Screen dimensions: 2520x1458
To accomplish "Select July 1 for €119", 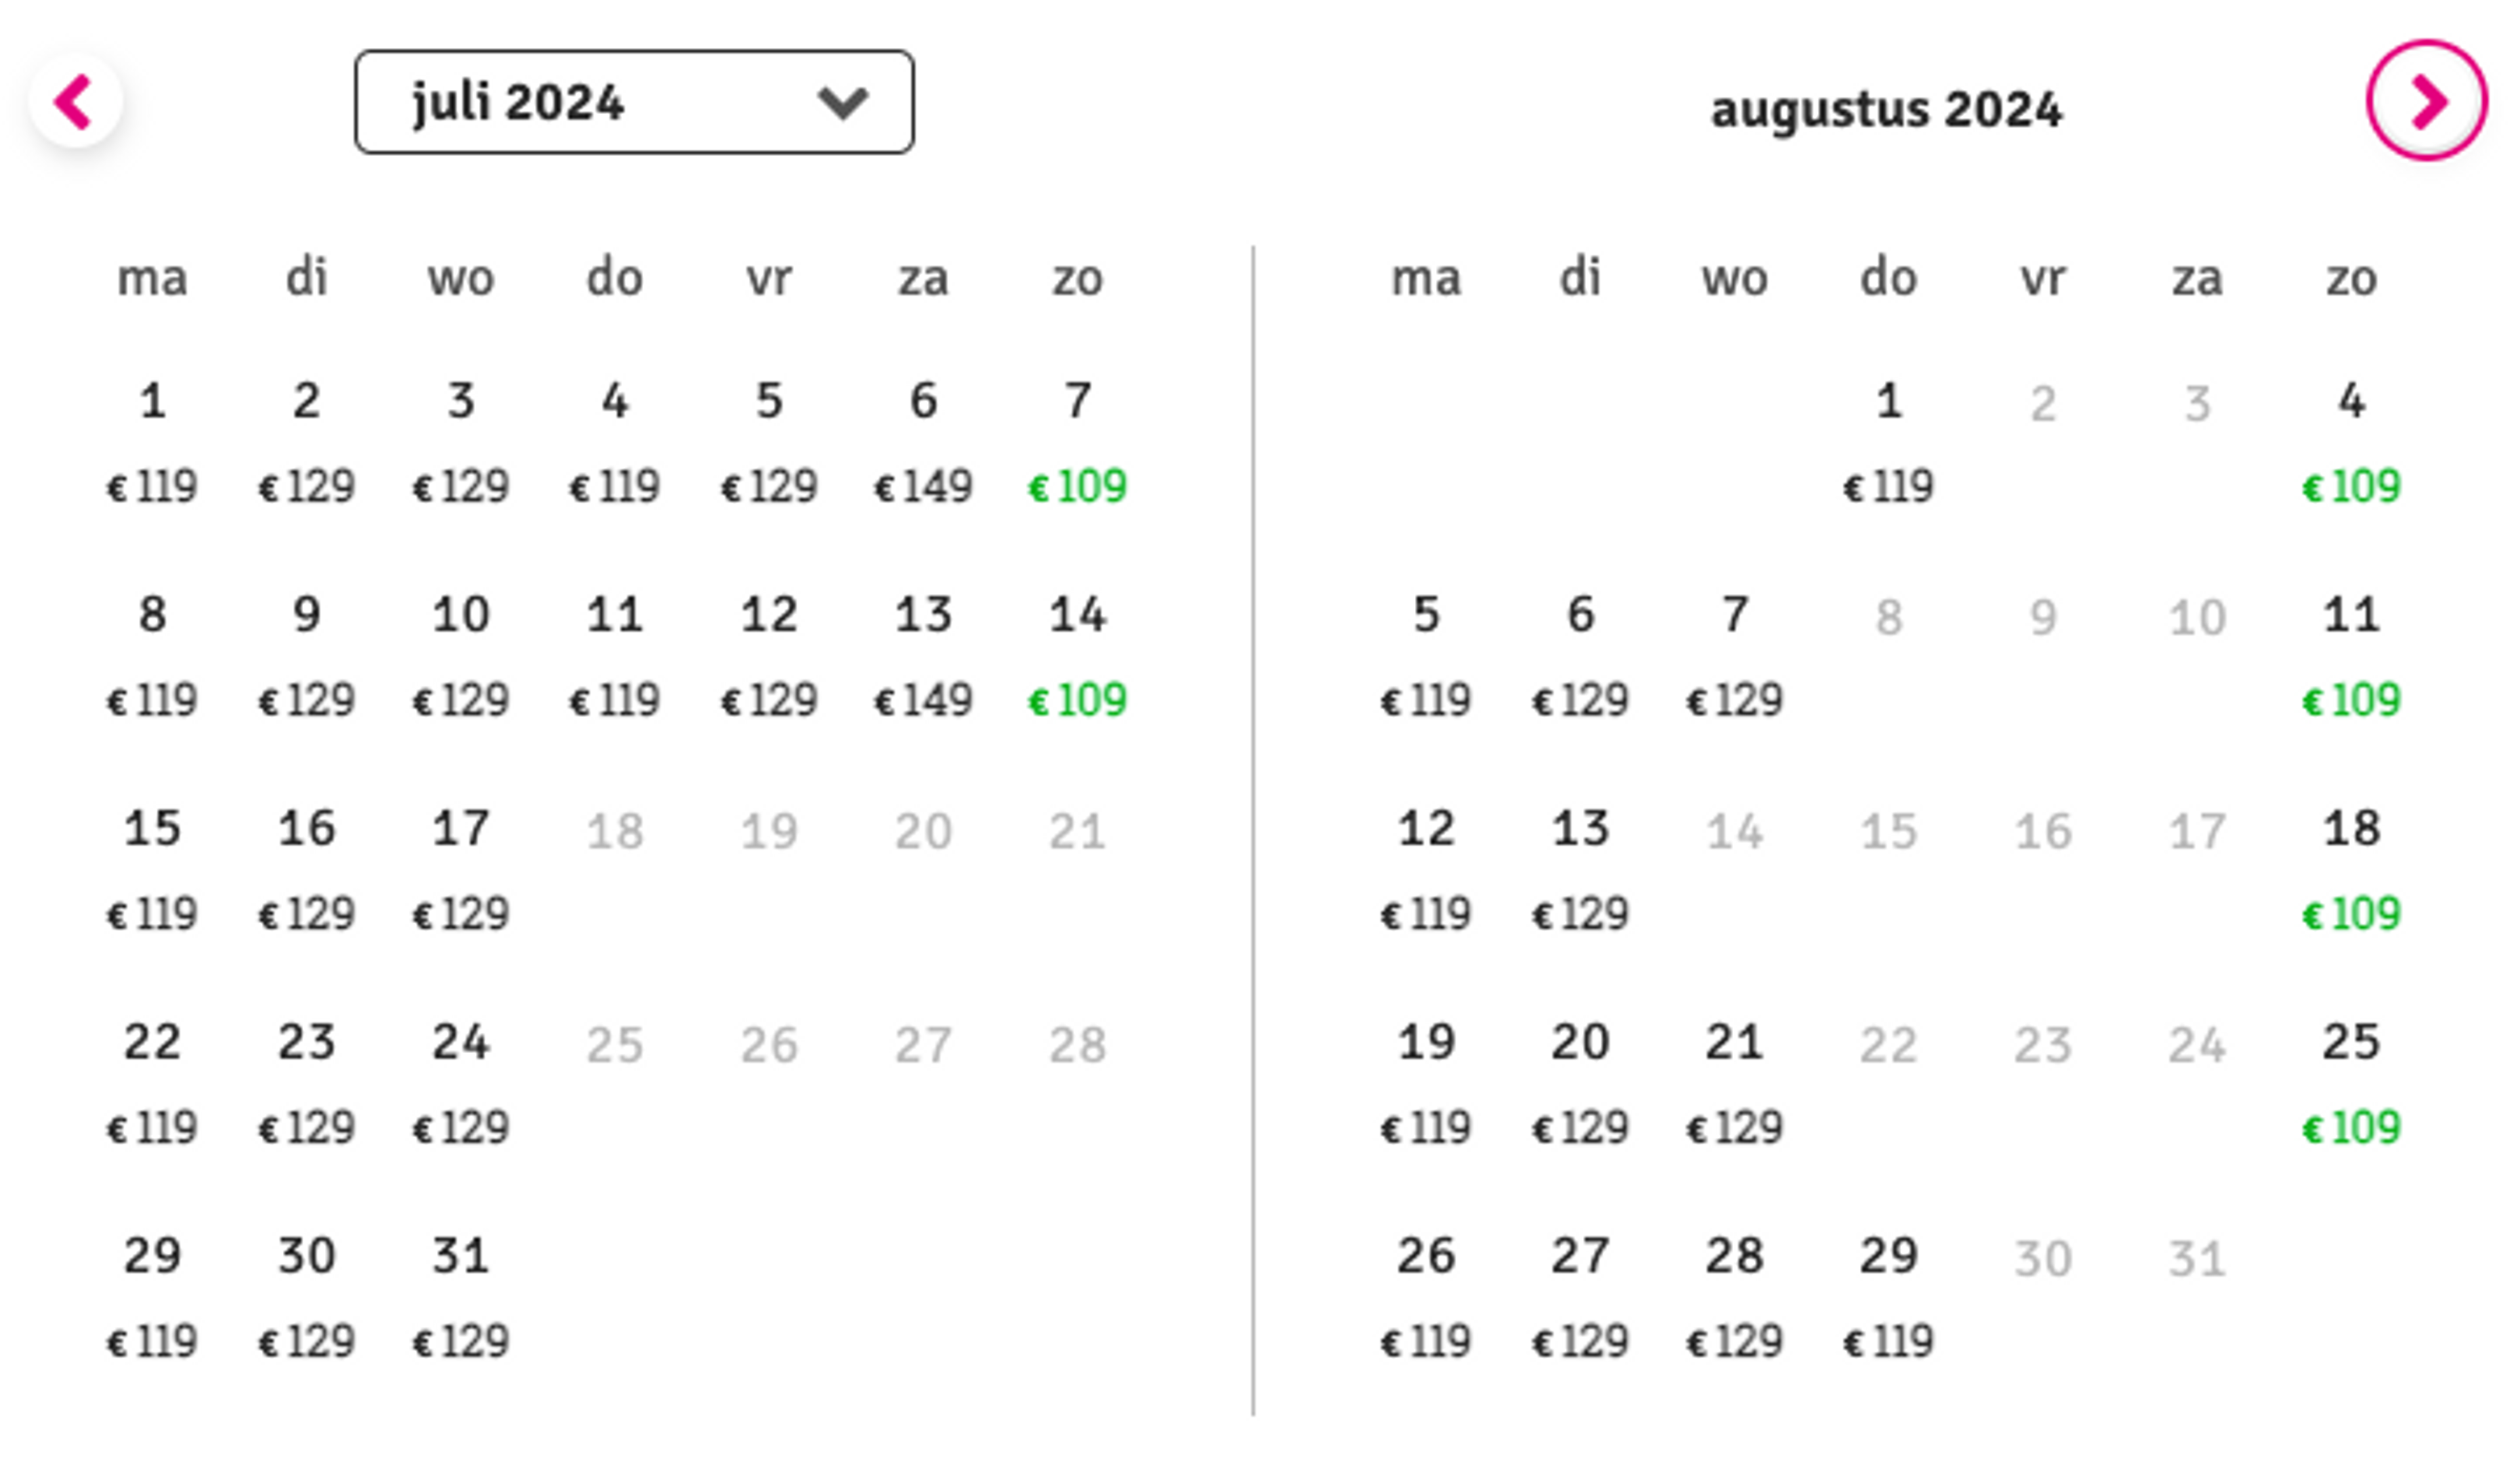I will click(x=152, y=444).
